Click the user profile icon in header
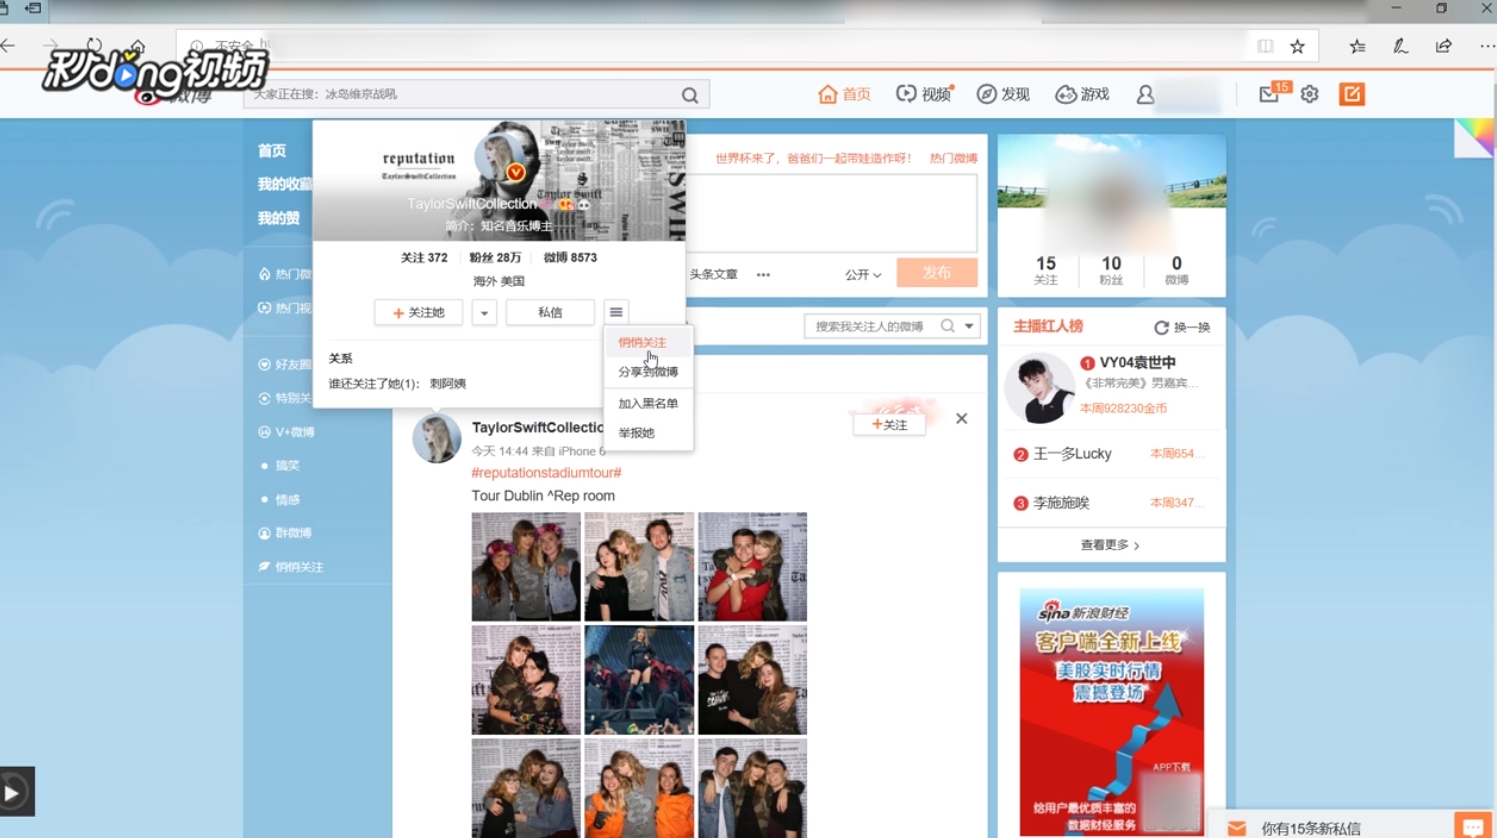Image resolution: width=1497 pixels, height=838 pixels. (1145, 94)
